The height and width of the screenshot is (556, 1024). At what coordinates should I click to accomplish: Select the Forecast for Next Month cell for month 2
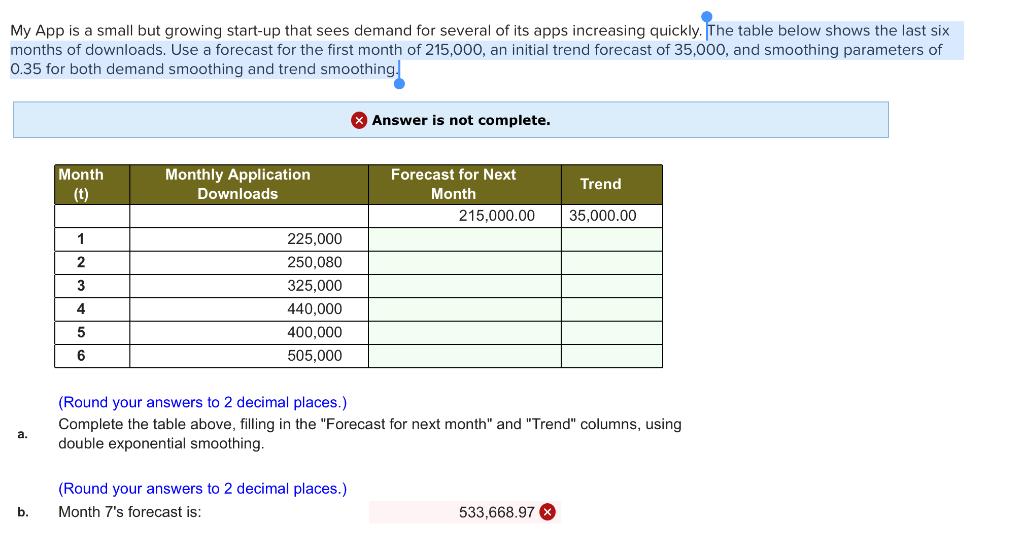tap(465, 263)
